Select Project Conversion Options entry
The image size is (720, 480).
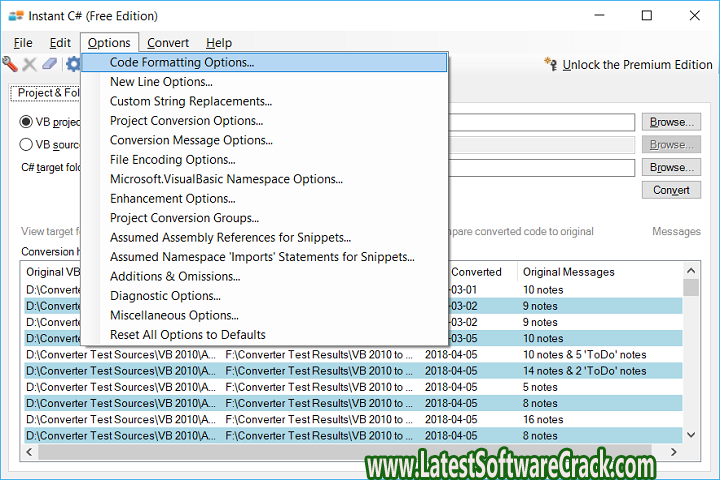pyautogui.click(x=264, y=121)
